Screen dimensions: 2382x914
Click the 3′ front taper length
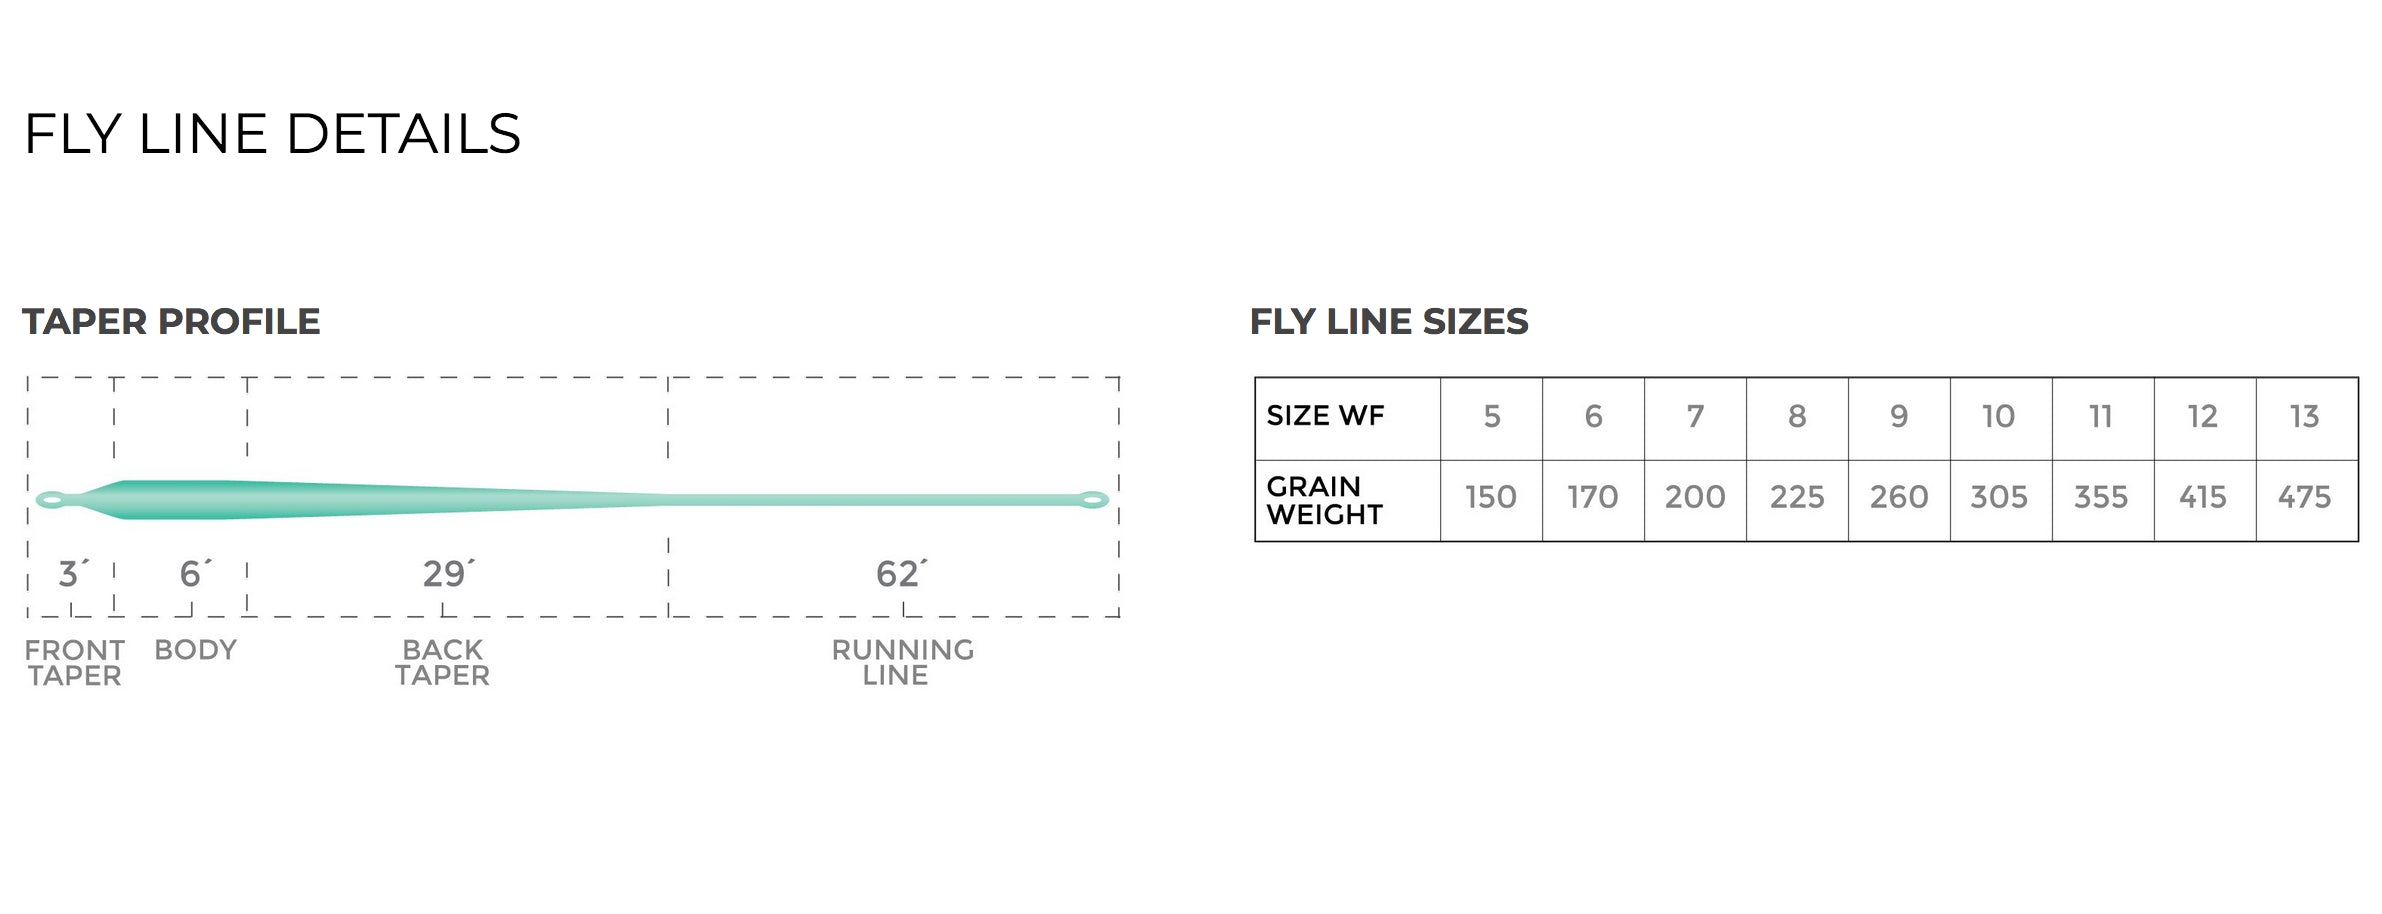click(72, 574)
